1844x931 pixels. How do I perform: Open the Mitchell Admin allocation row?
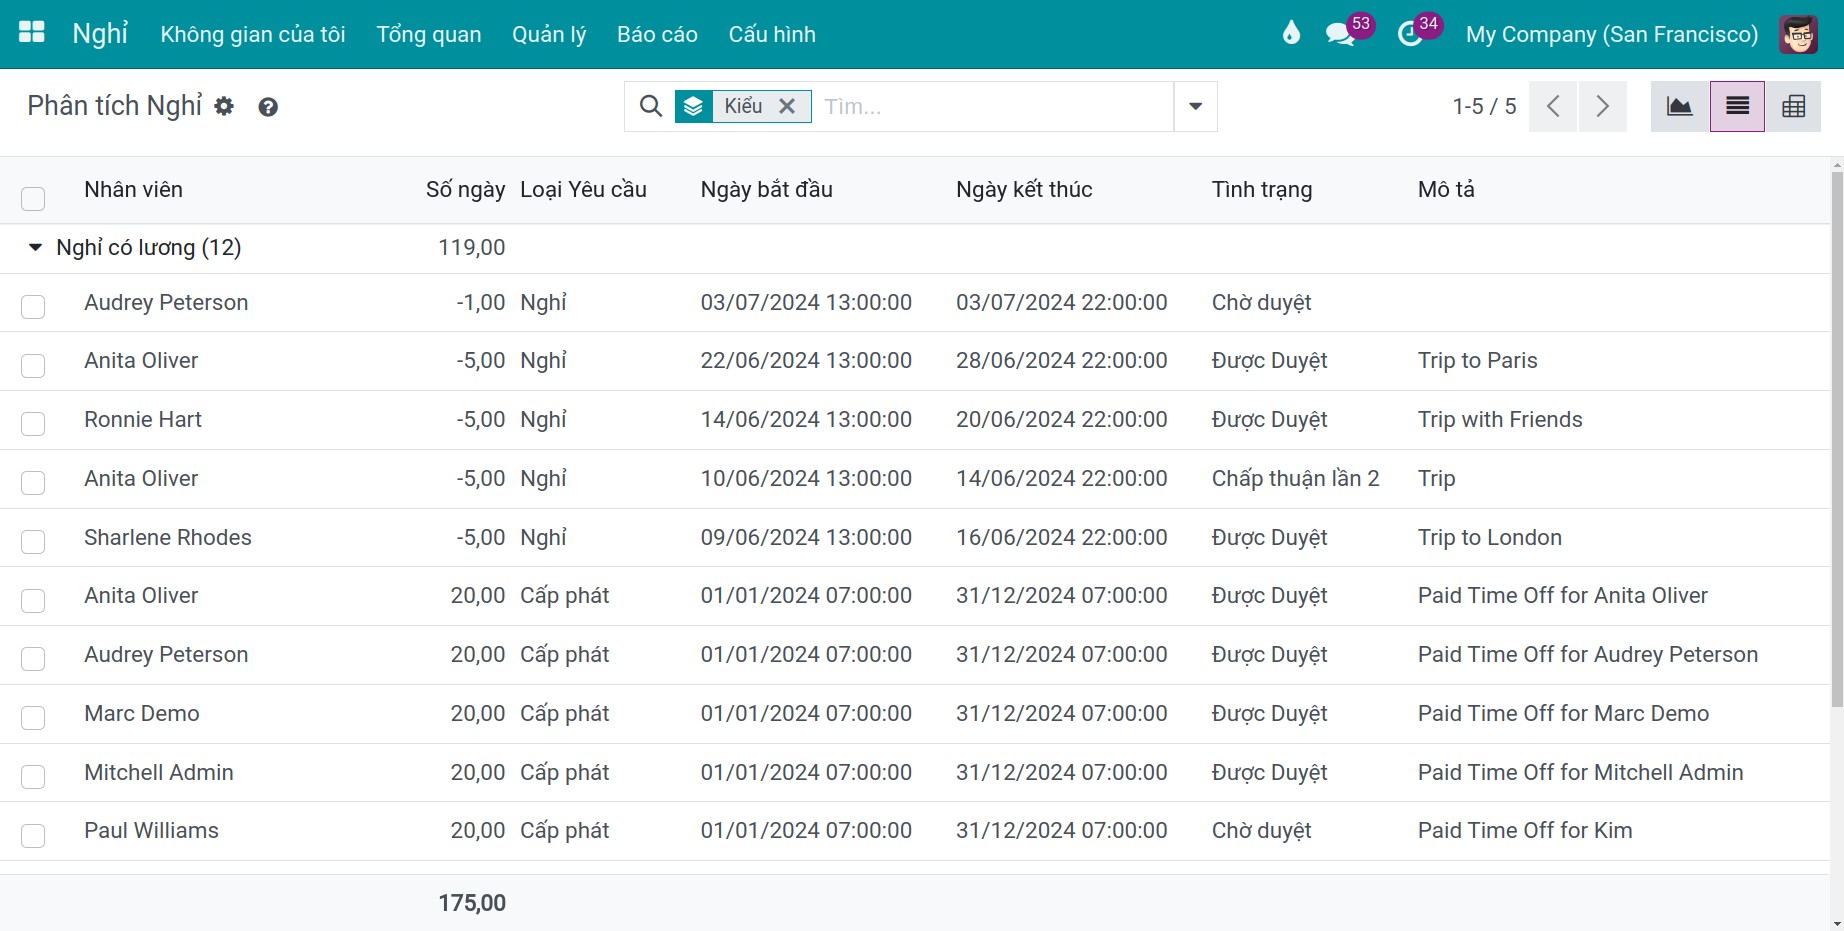[x=915, y=772]
